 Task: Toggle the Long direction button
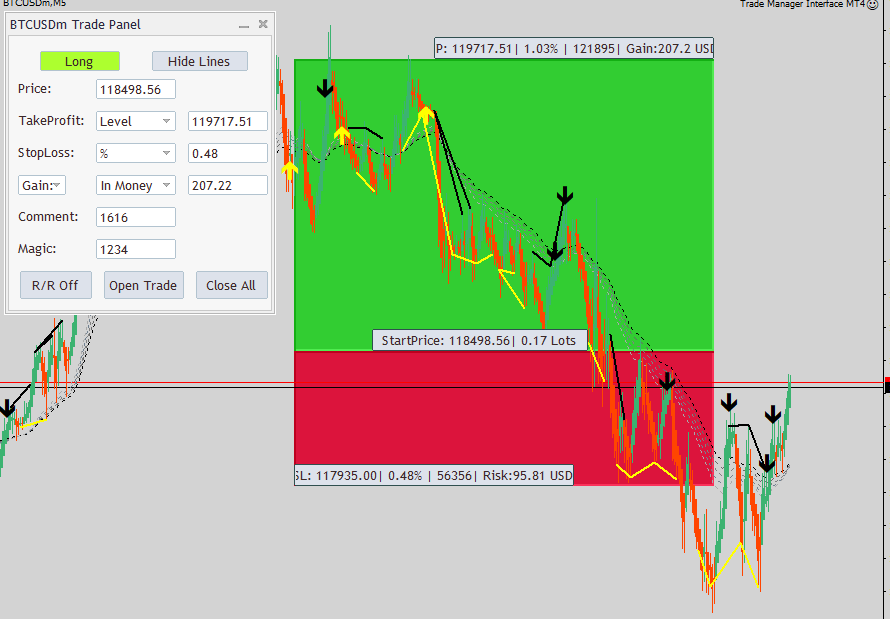79,61
